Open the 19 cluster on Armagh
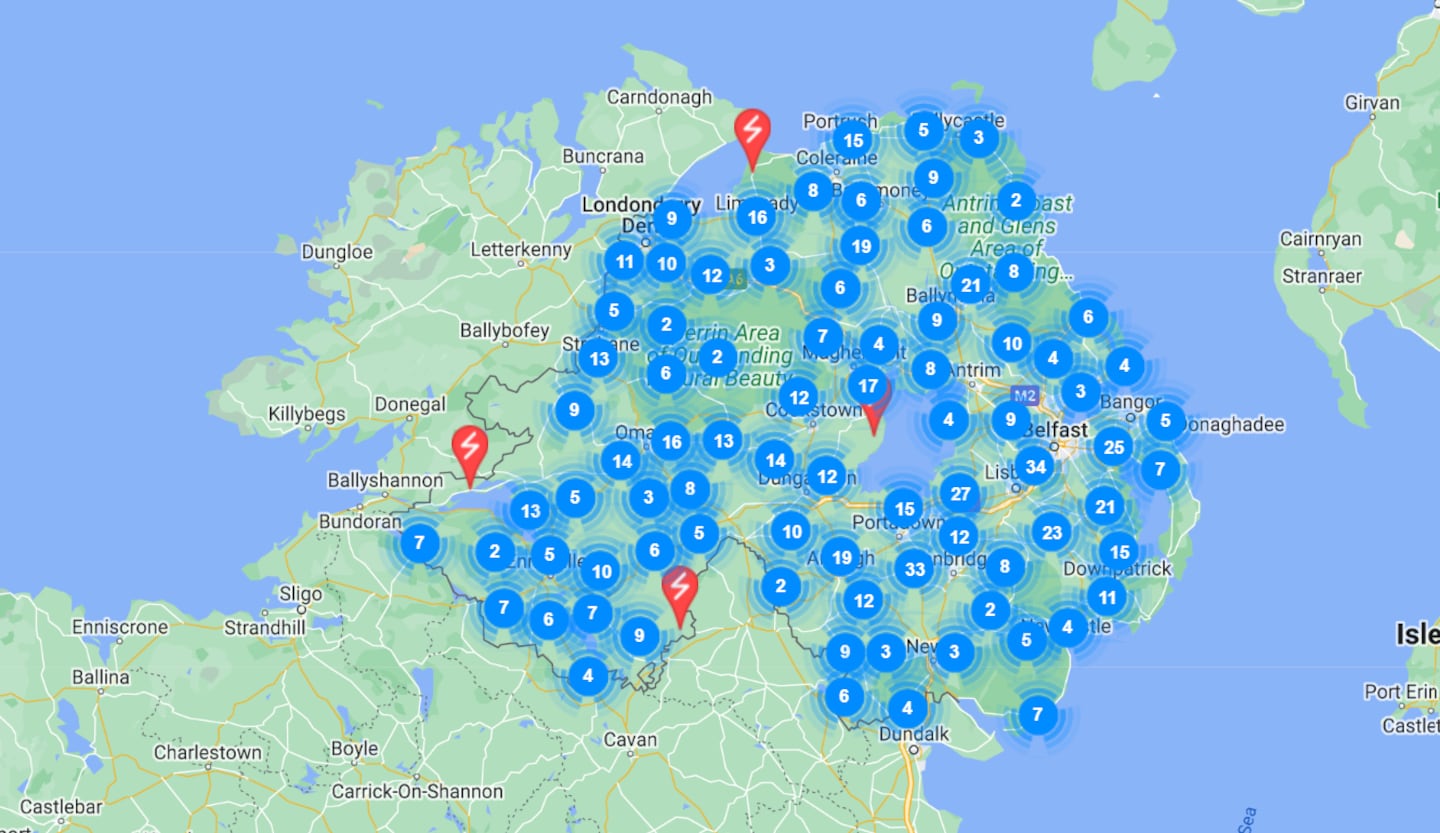This screenshot has width=1440, height=833. tap(840, 558)
